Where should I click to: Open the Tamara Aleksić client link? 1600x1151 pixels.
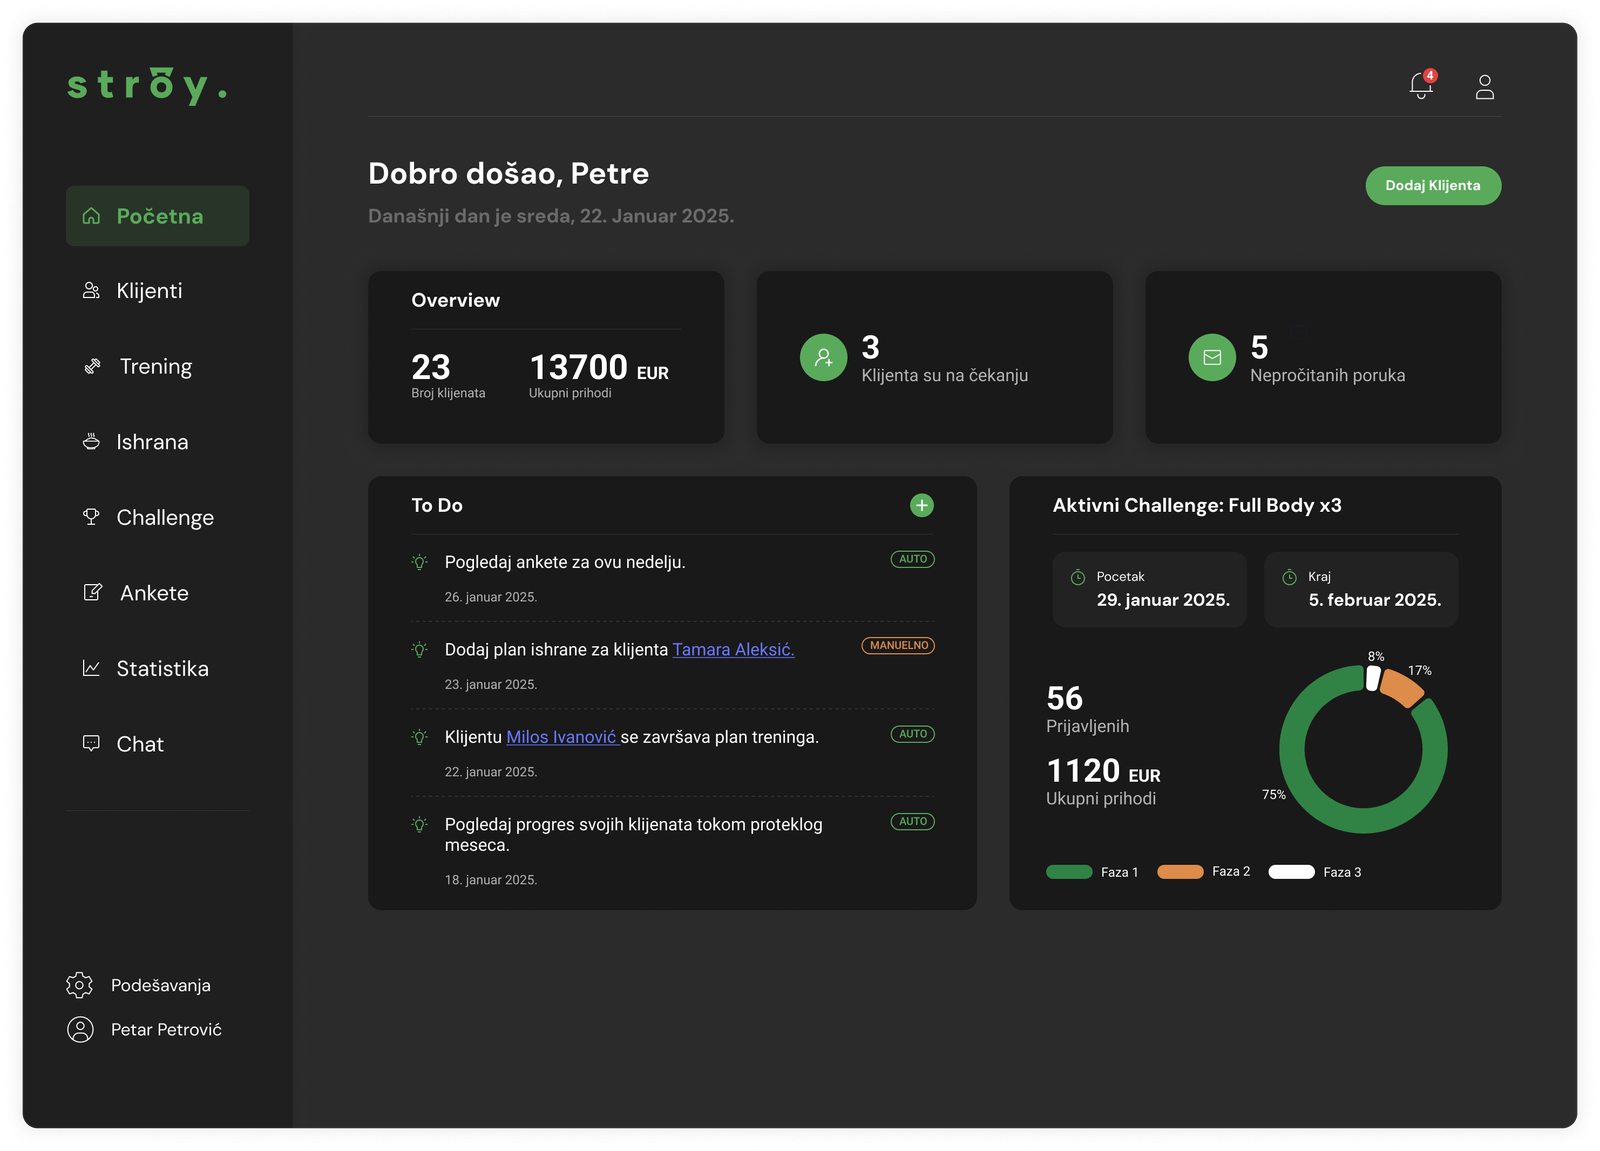pos(733,650)
